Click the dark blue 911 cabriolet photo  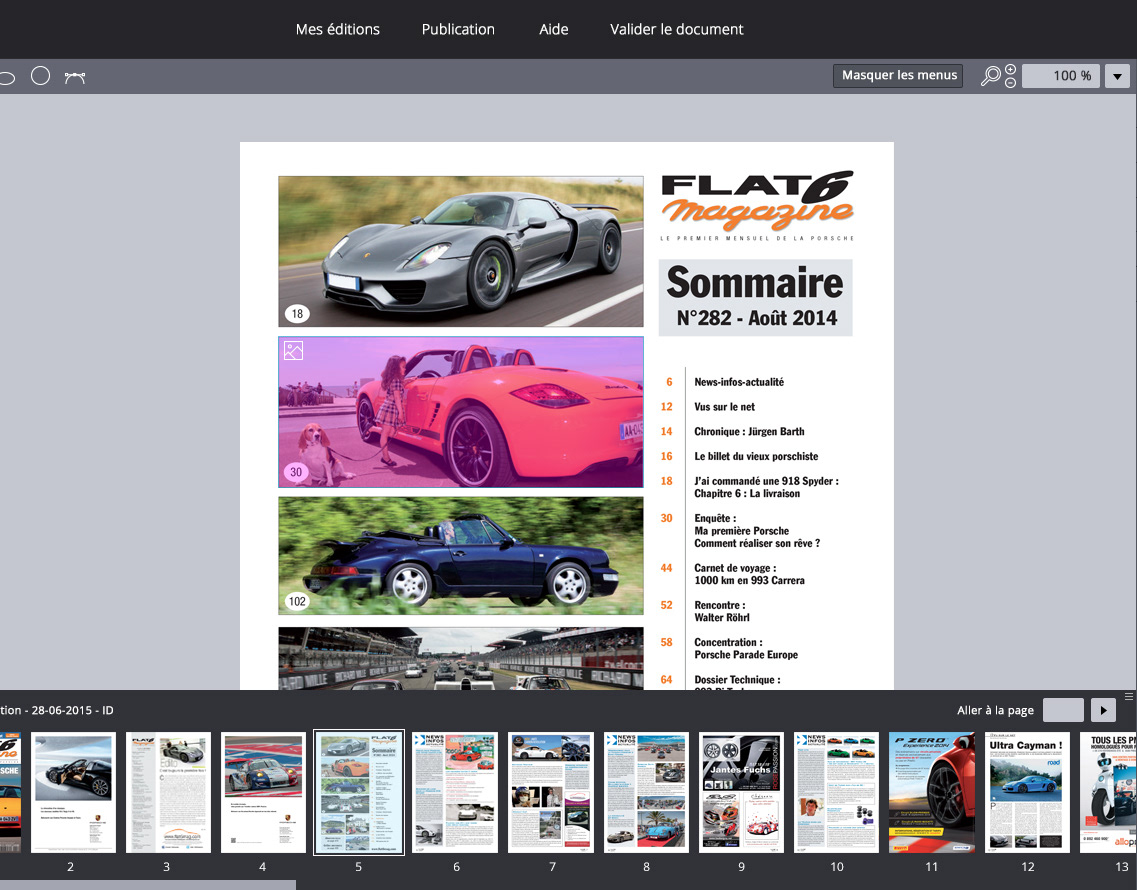pyautogui.click(x=460, y=556)
